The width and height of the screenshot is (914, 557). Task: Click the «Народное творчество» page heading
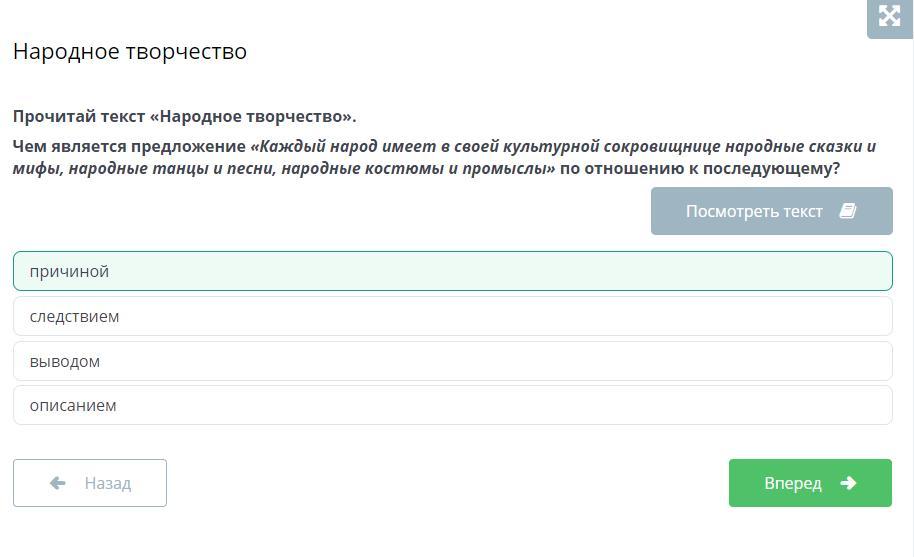pos(130,51)
